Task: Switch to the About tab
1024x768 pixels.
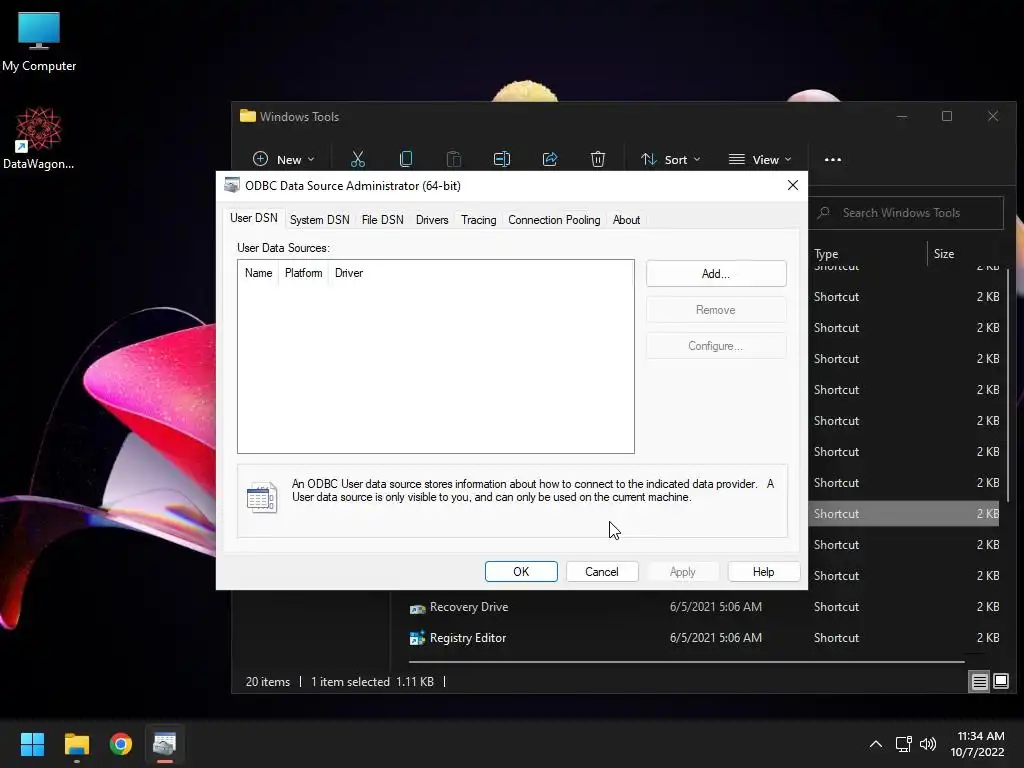Action: tap(626, 220)
